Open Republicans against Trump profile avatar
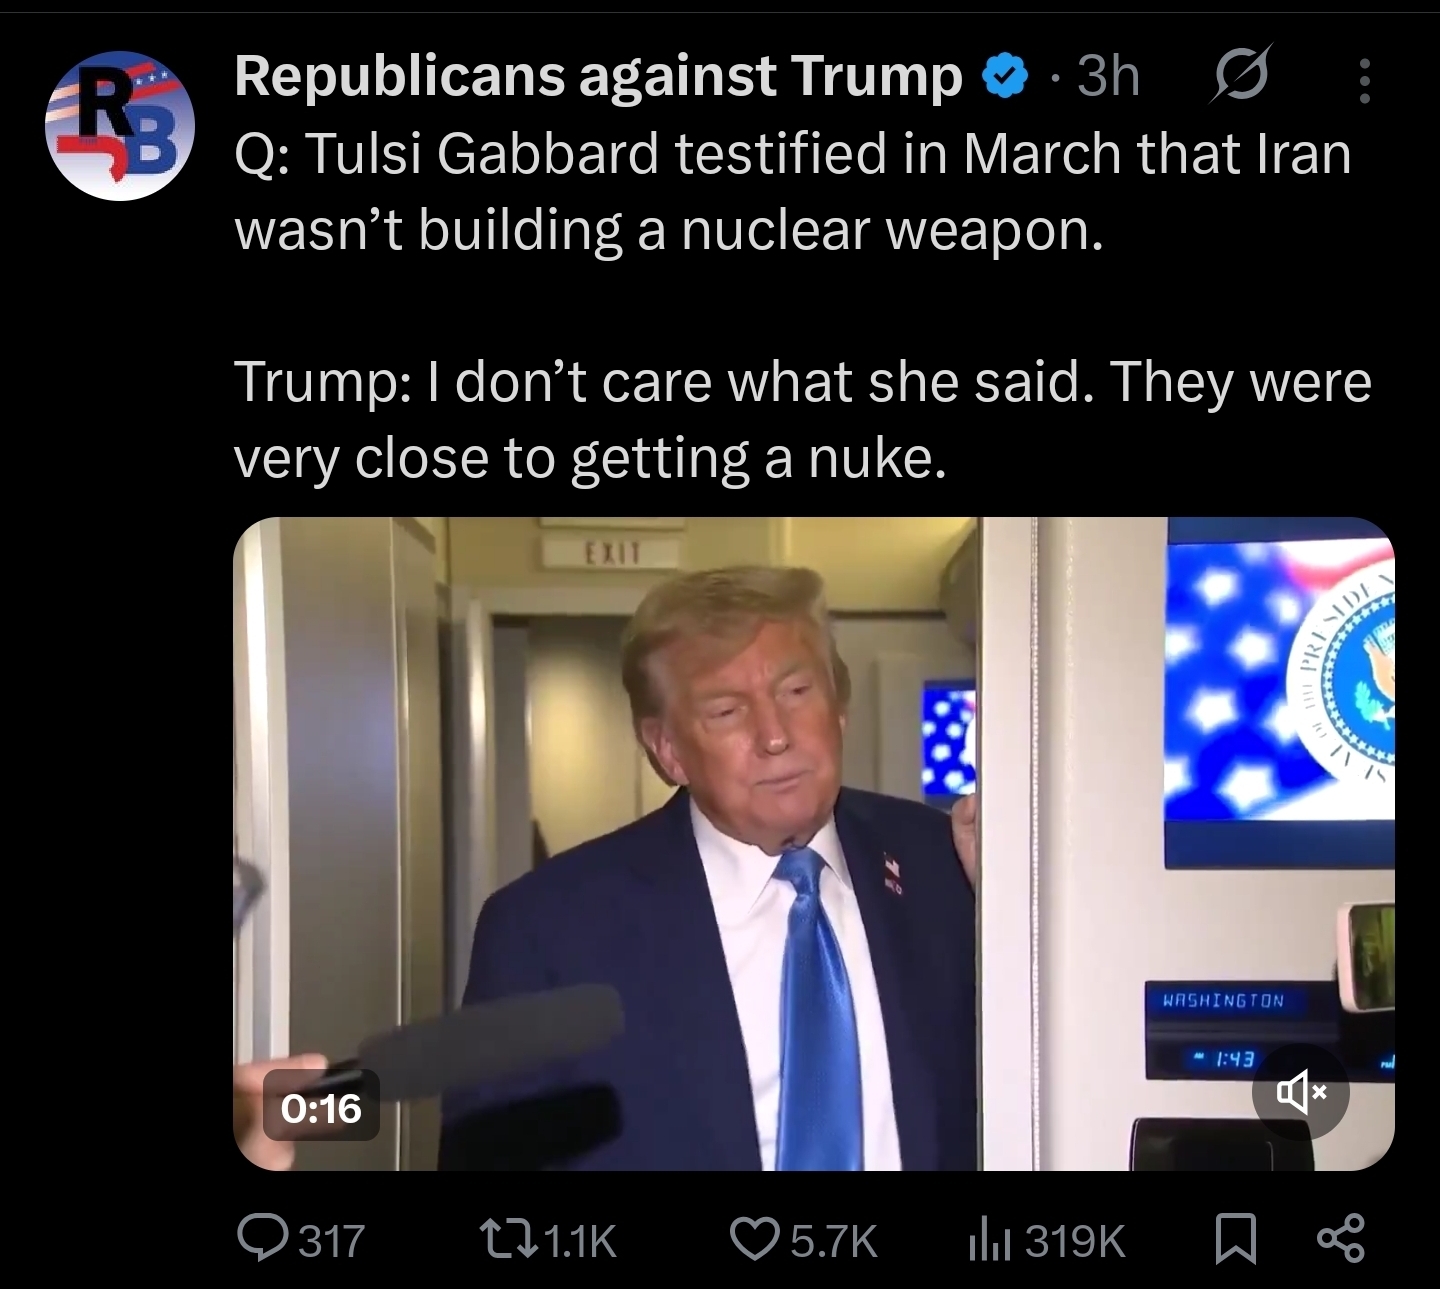Screen dimensions: 1440x1289 tap(119, 126)
